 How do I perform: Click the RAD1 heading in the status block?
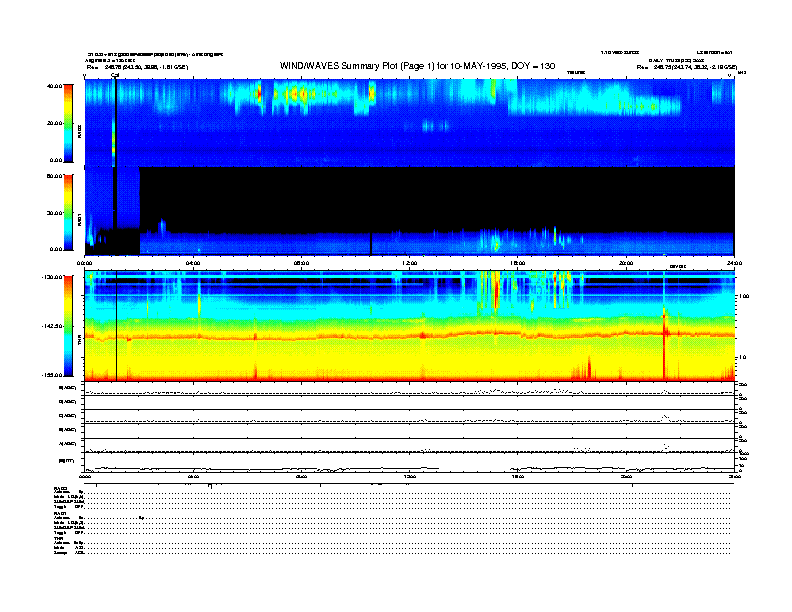point(61,514)
